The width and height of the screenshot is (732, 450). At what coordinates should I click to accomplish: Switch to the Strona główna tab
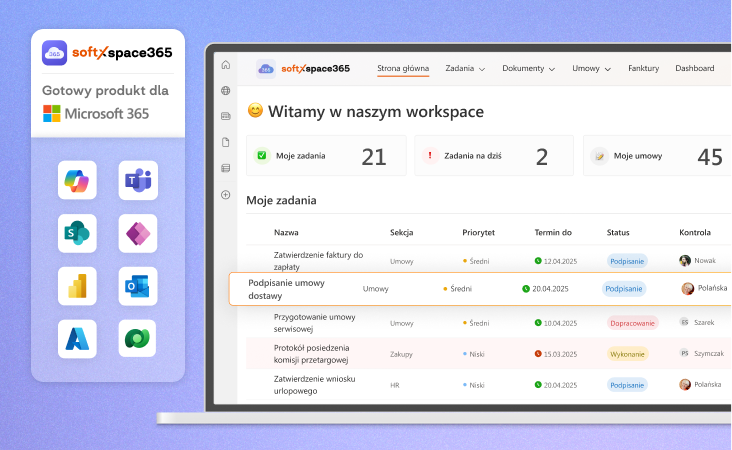point(403,69)
